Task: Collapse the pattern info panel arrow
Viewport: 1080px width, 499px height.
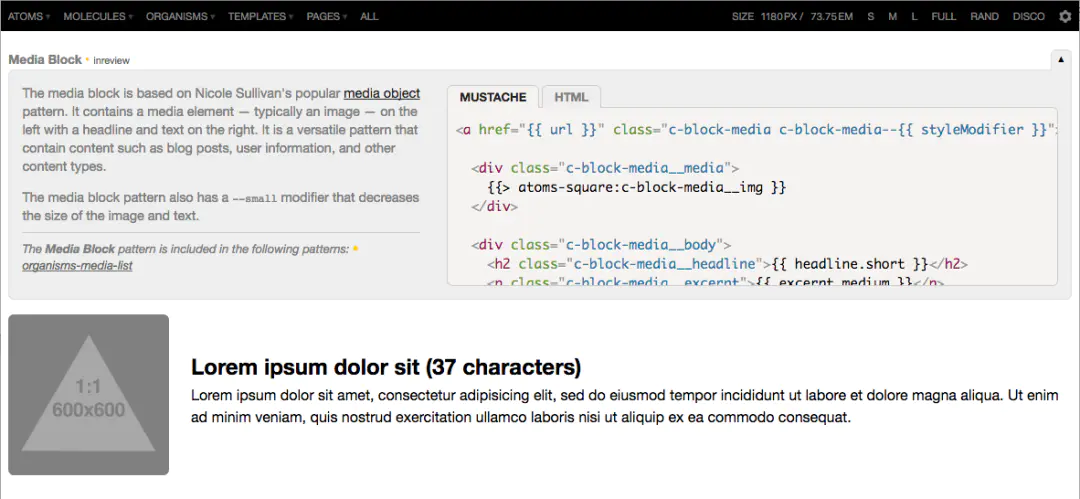Action: pyautogui.click(x=1061, y=60)
